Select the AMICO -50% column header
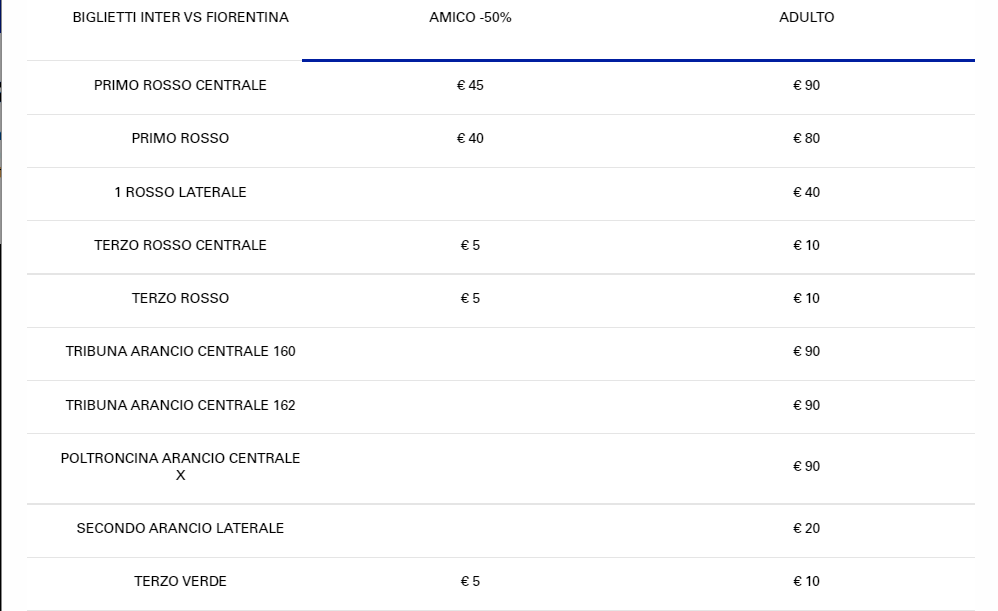This screenshot has height=611, width=998. pos(470,18)
